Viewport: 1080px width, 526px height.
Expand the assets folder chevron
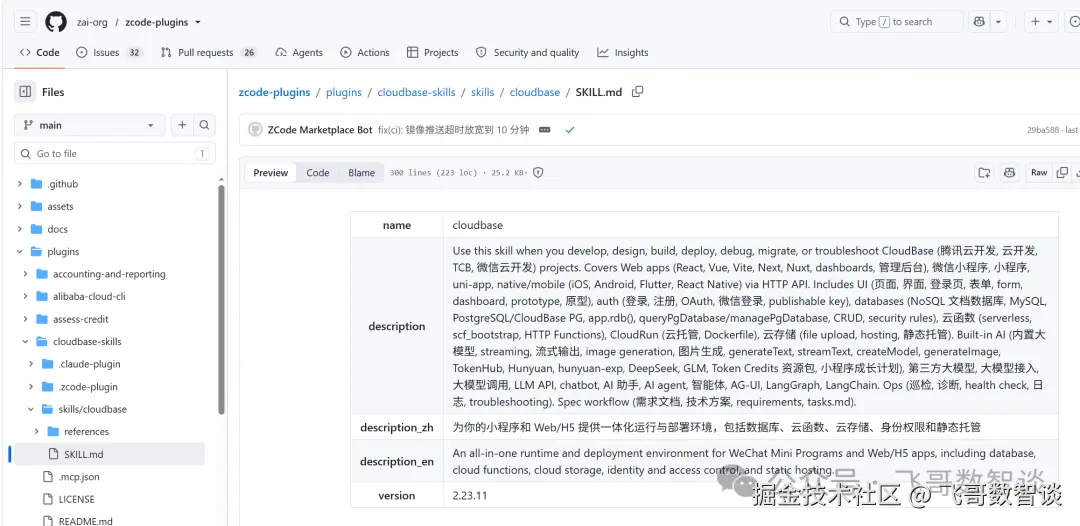pyautogui.click(x=19, y=207)
